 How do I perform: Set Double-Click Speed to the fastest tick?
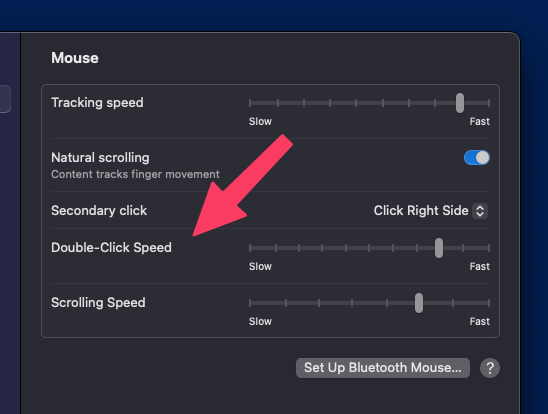pyautogui.click(x=489, y=248)
